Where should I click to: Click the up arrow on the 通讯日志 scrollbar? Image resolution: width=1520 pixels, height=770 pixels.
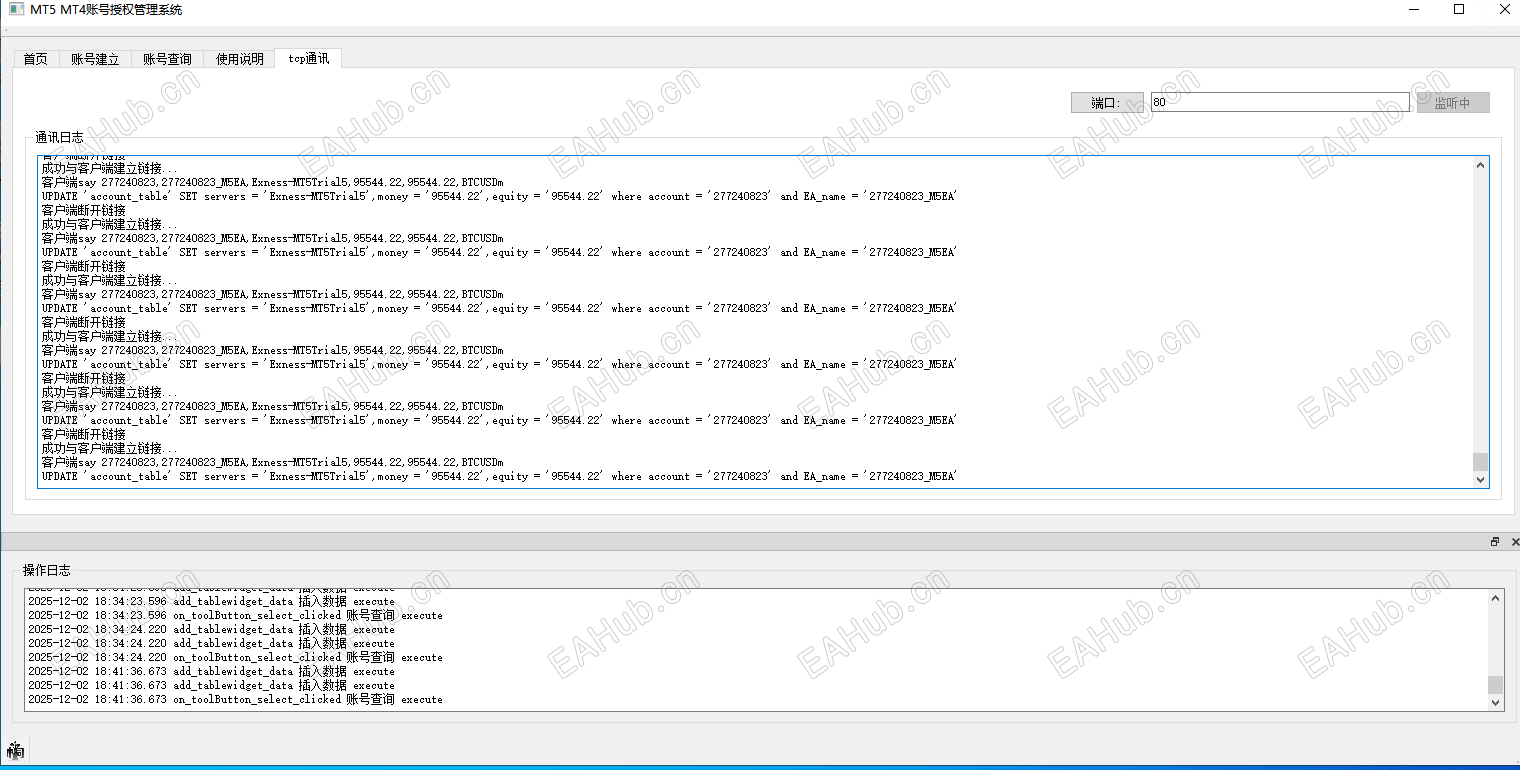[x=1481, y=165]
